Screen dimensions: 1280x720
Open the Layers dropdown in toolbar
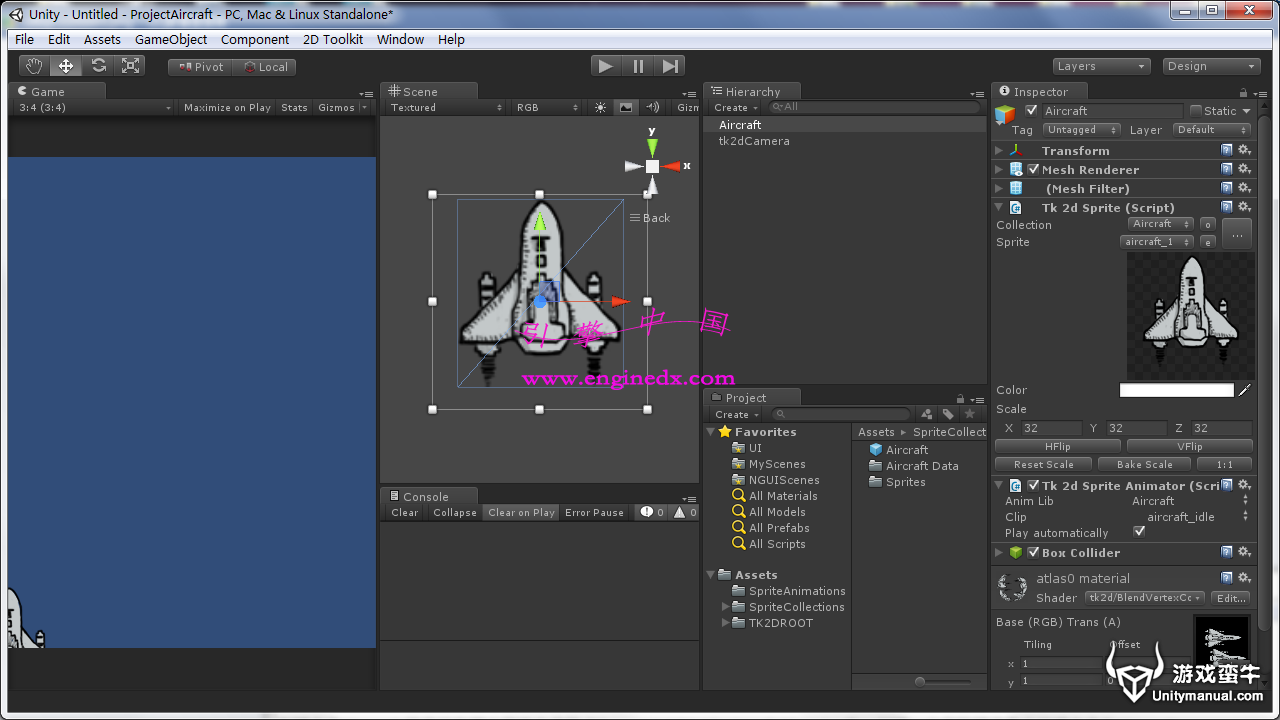1101,66
